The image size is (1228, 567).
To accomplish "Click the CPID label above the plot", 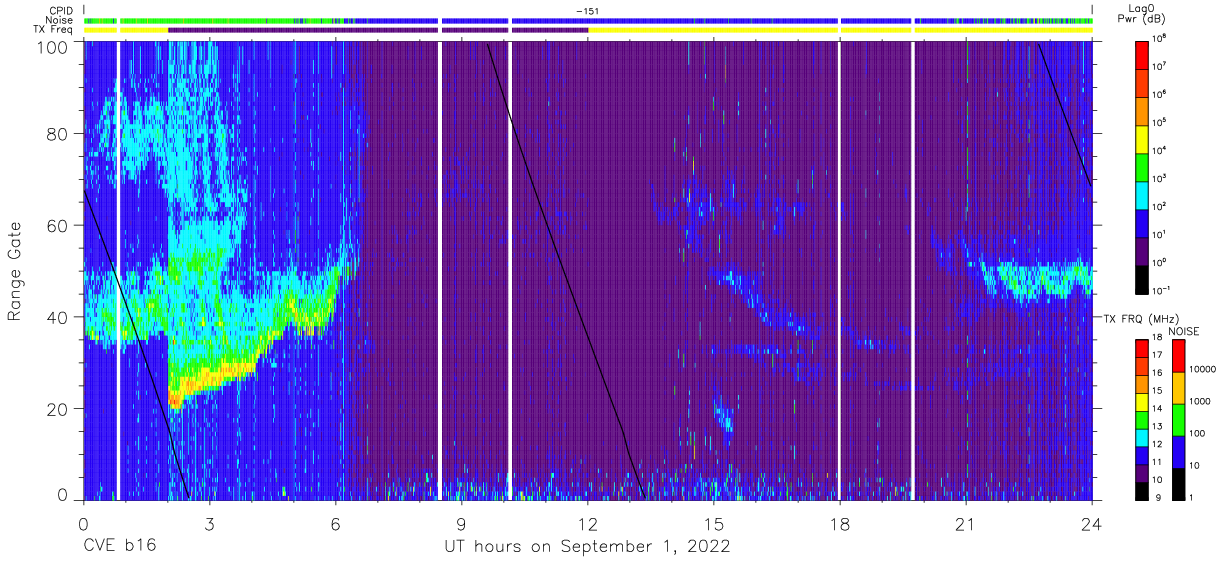I will [x=59, y=10].
